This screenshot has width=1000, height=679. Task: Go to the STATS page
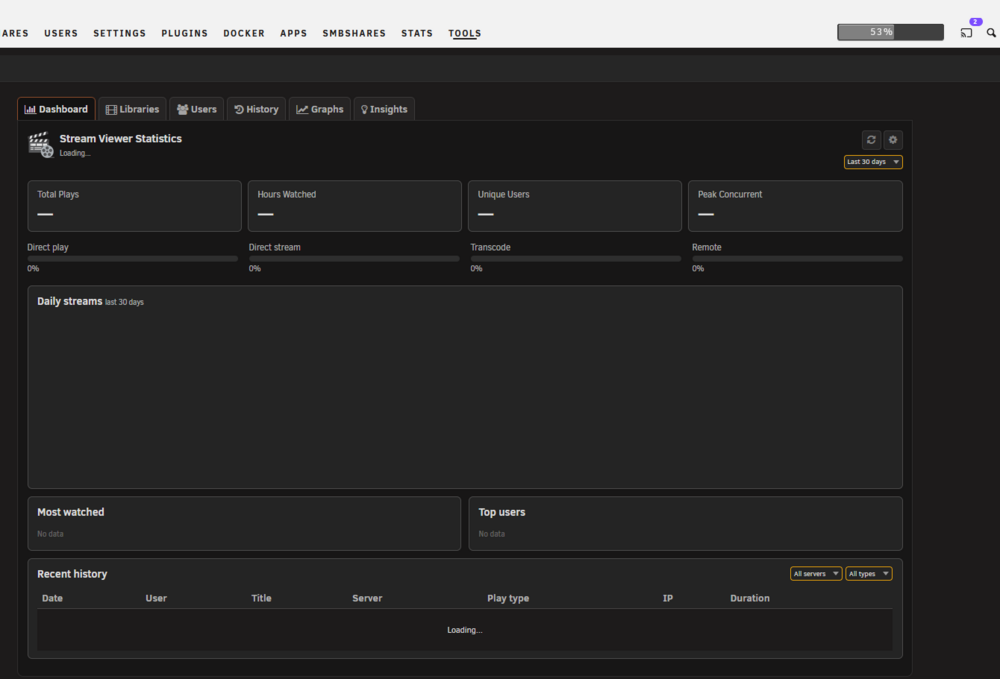click(x=417, y=33)
